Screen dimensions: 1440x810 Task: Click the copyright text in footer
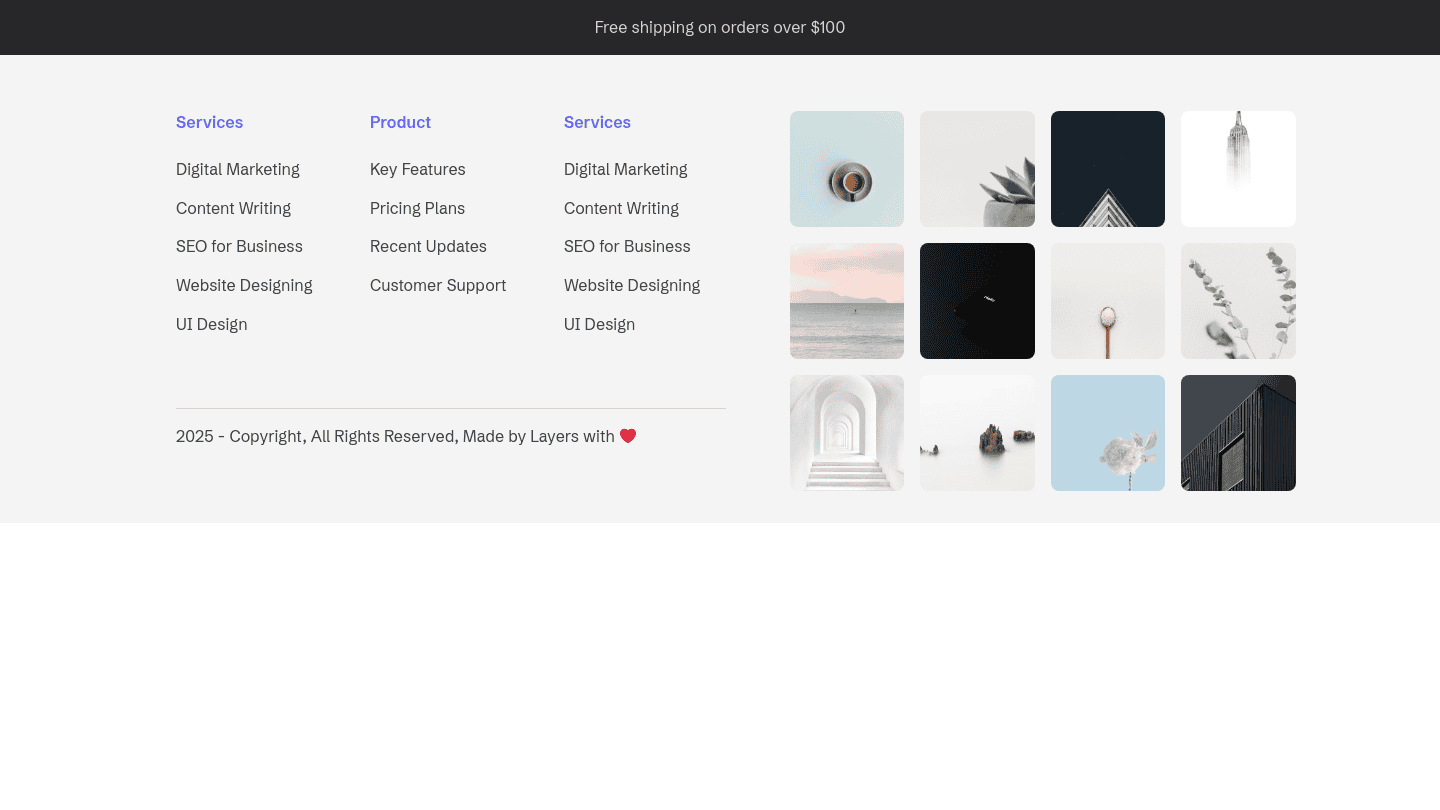pos(395,436)
